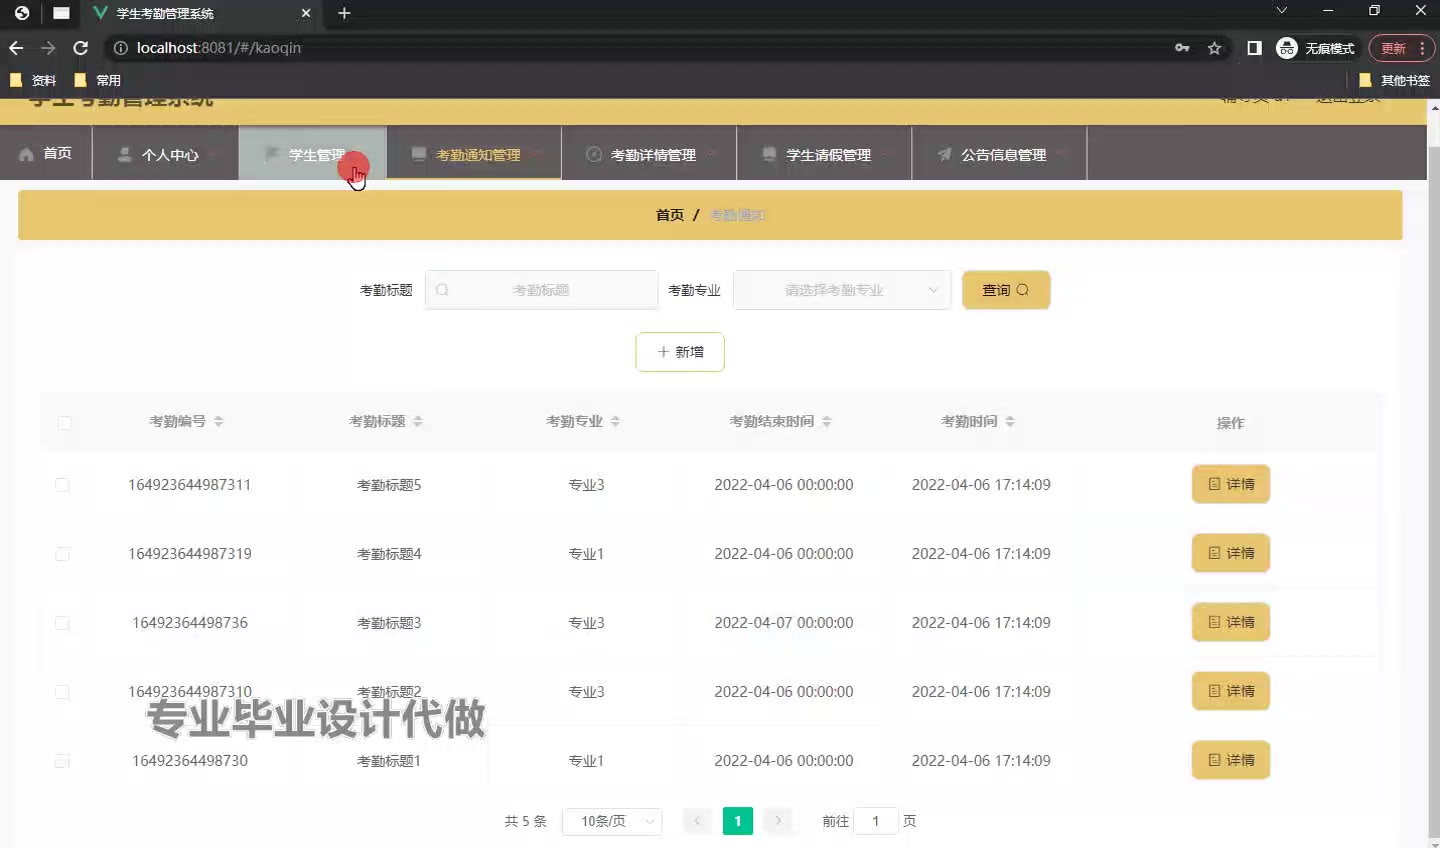The image size is (1440, 848).
Task: Open the 10条/页 page size dropdown
Action: pos(612,821)
